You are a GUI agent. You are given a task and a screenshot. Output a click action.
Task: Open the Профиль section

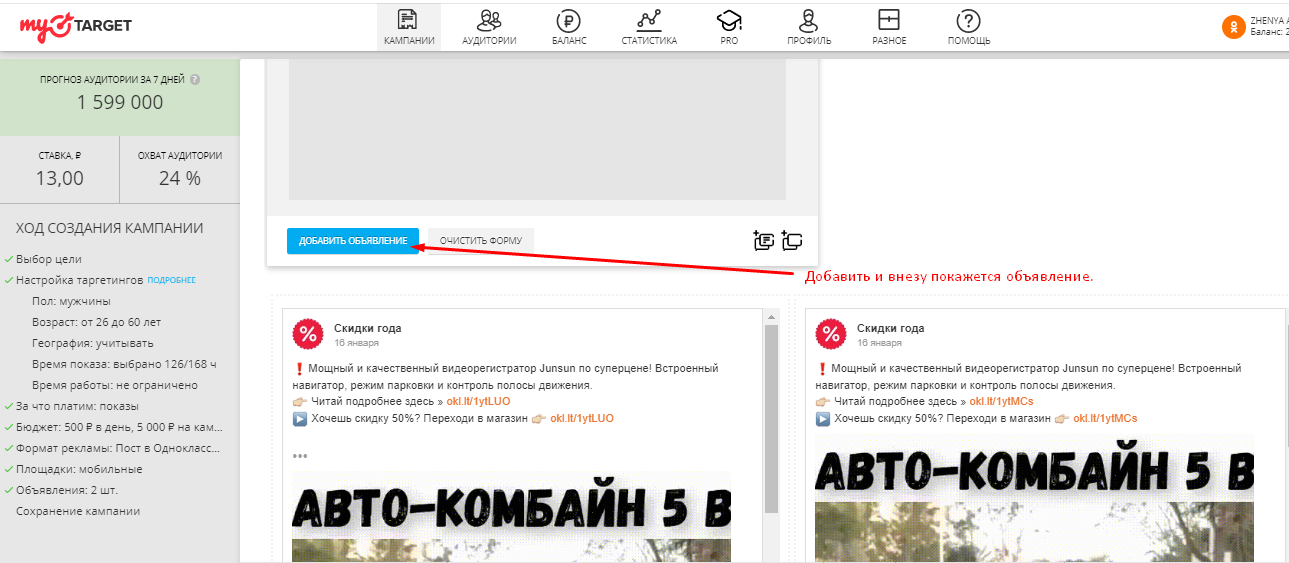[x=809, y=27]
